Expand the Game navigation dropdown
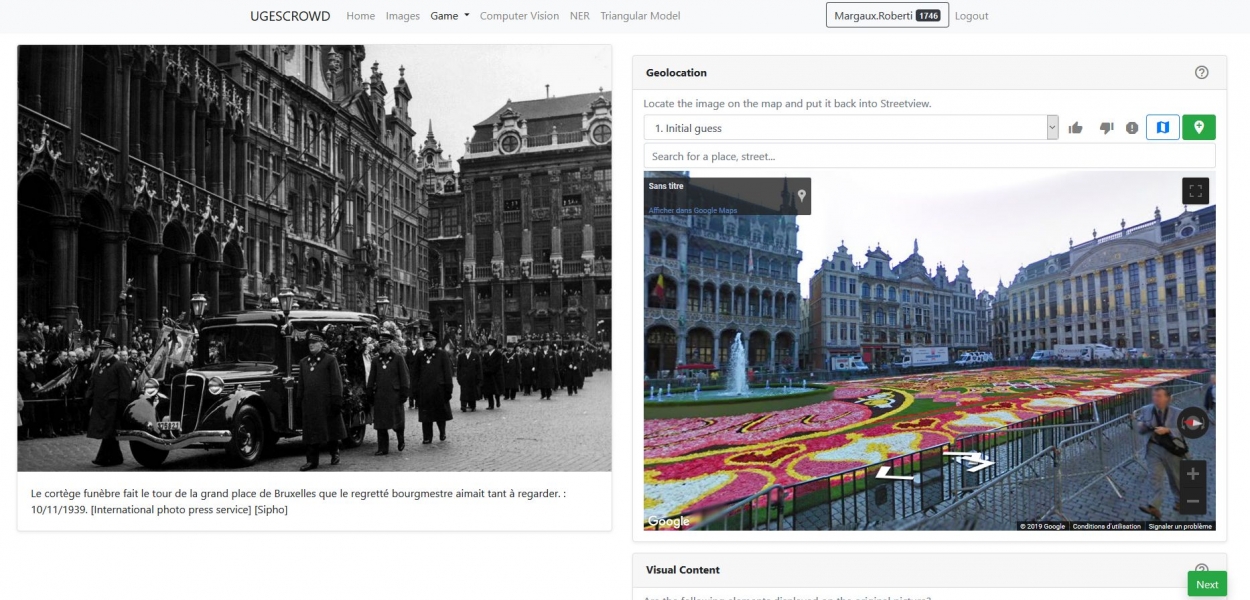This screenshot has height=600, width=1250. coord(450,16)
